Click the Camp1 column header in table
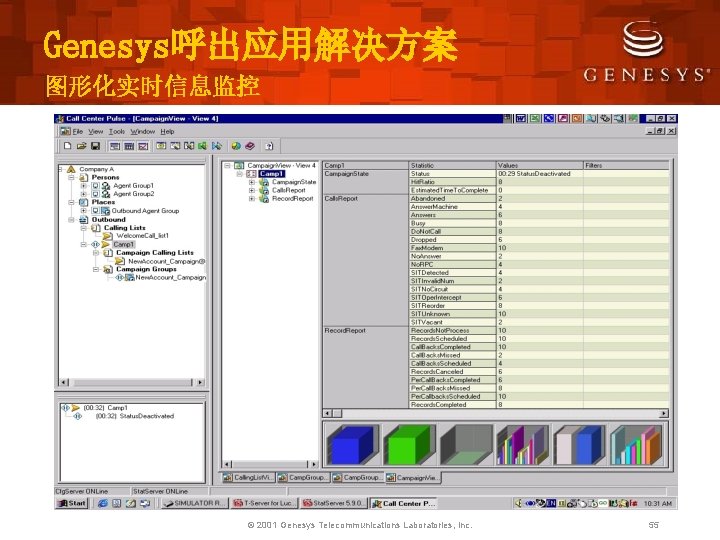Image resolution: width=720 pixels, height=540 pixels. pyautogui.click(x=366, y=165)
